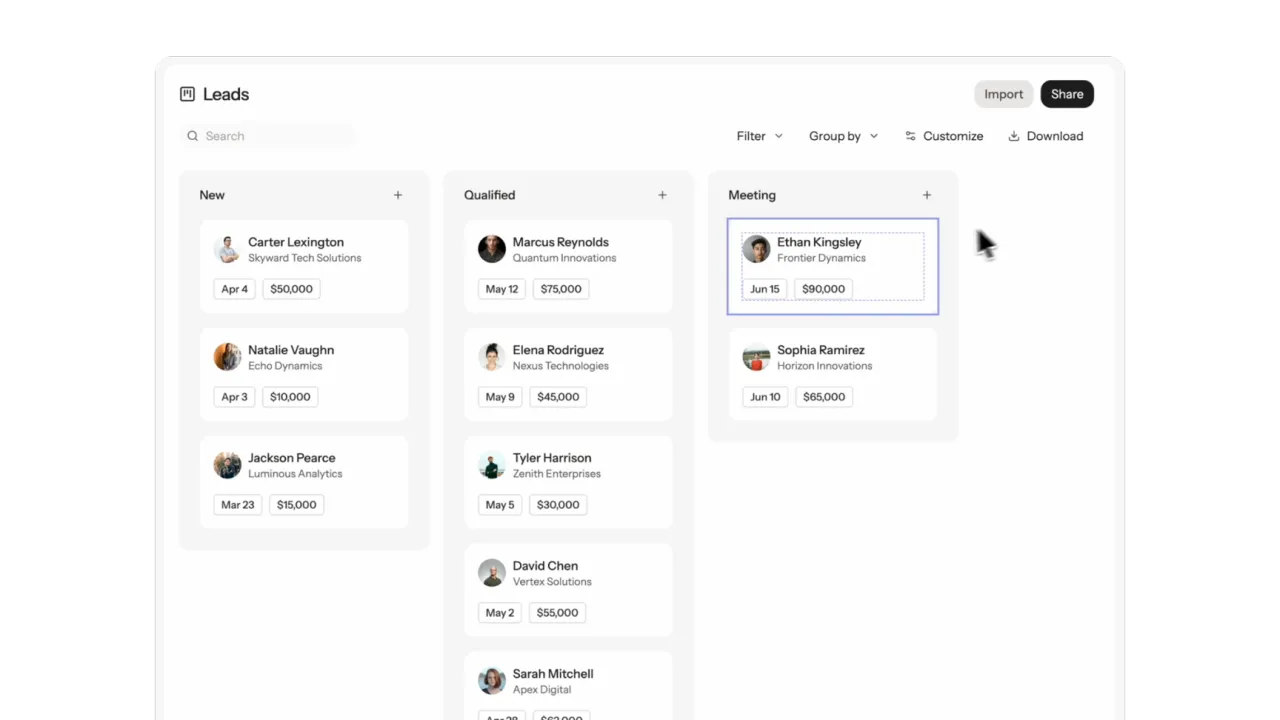Click Horizon Innovations company text

825,366
